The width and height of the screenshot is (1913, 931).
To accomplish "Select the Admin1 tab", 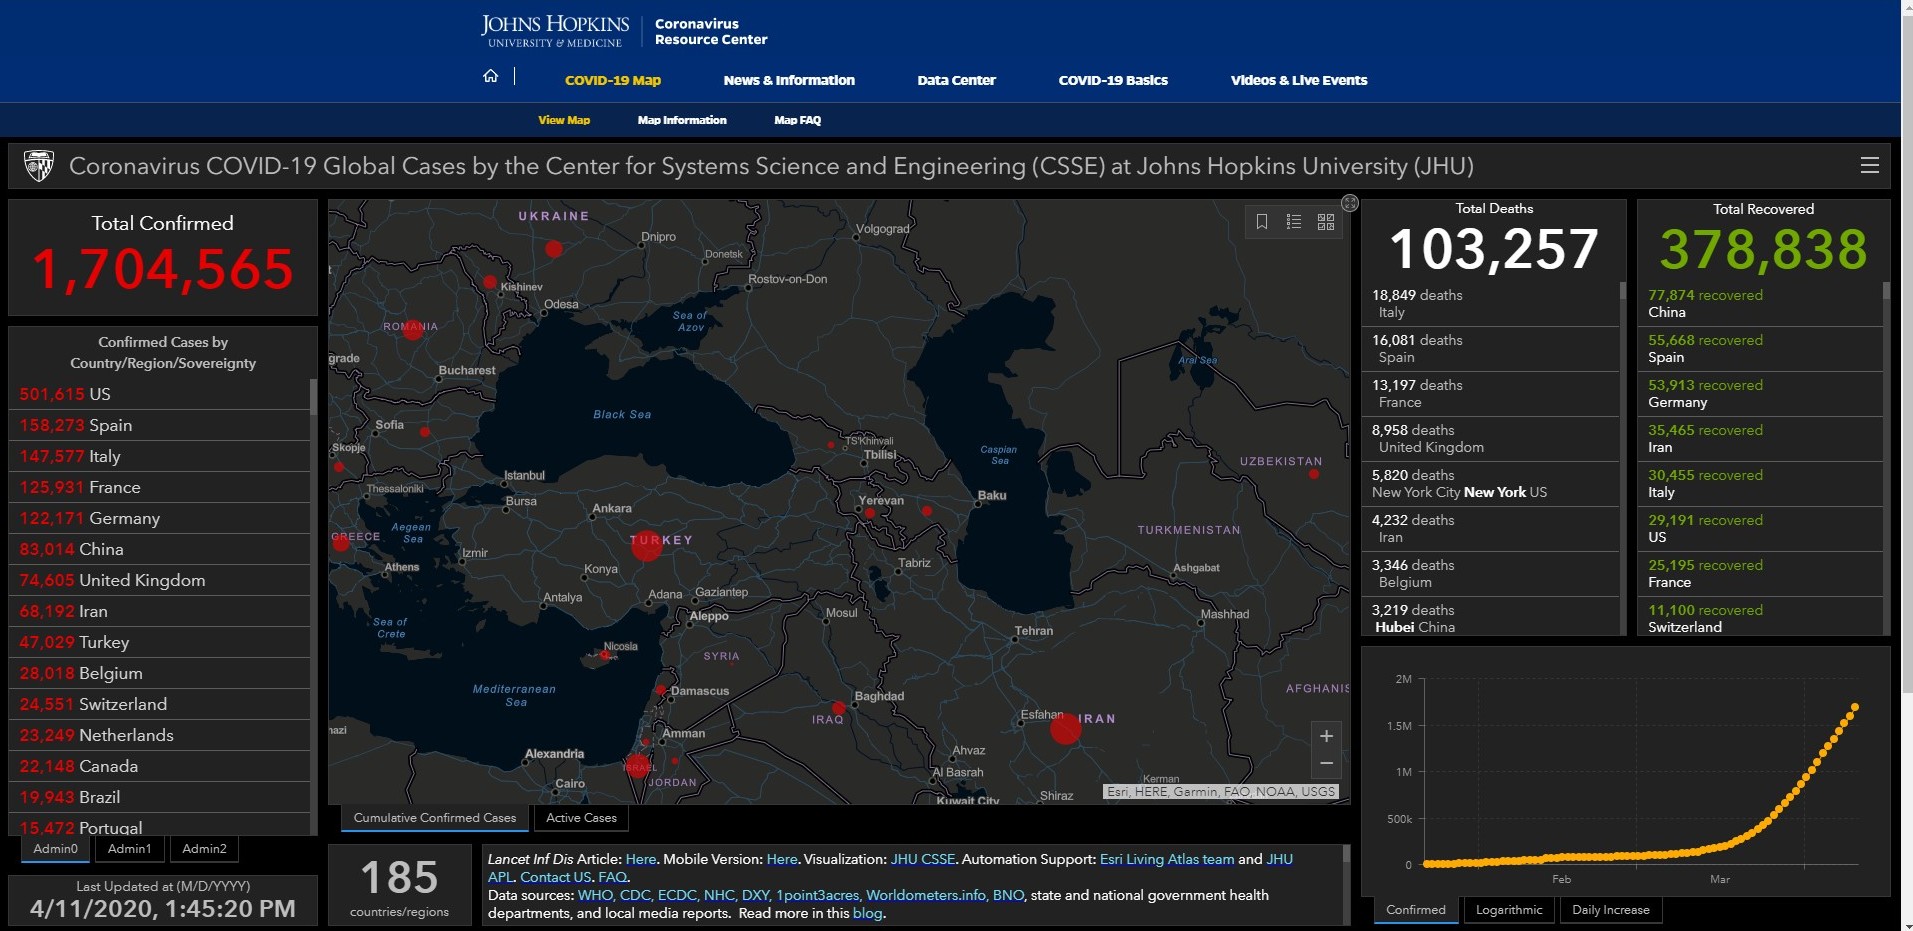I will (130, 849).
